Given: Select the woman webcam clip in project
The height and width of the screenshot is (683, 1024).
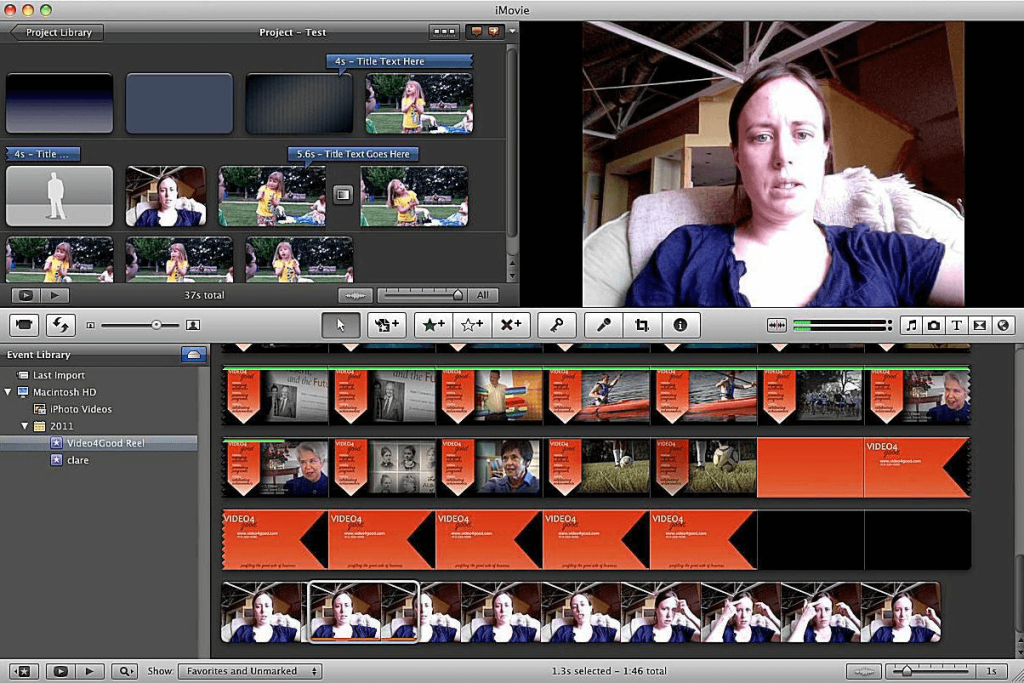Looking at the screenshot, I should [x=166, y=196].
